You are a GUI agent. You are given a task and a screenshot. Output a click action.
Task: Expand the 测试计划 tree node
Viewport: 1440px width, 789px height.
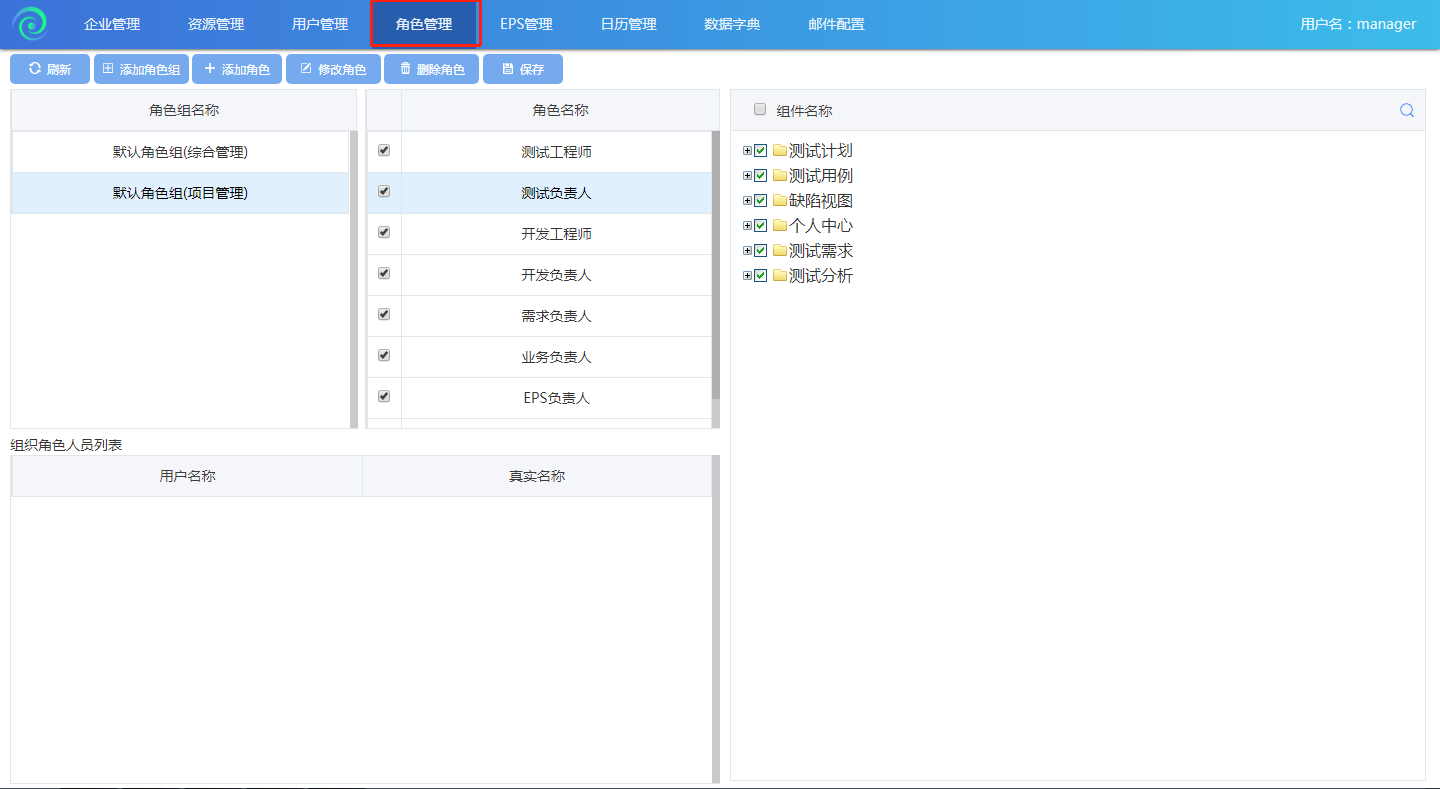(x=747, y=151)
